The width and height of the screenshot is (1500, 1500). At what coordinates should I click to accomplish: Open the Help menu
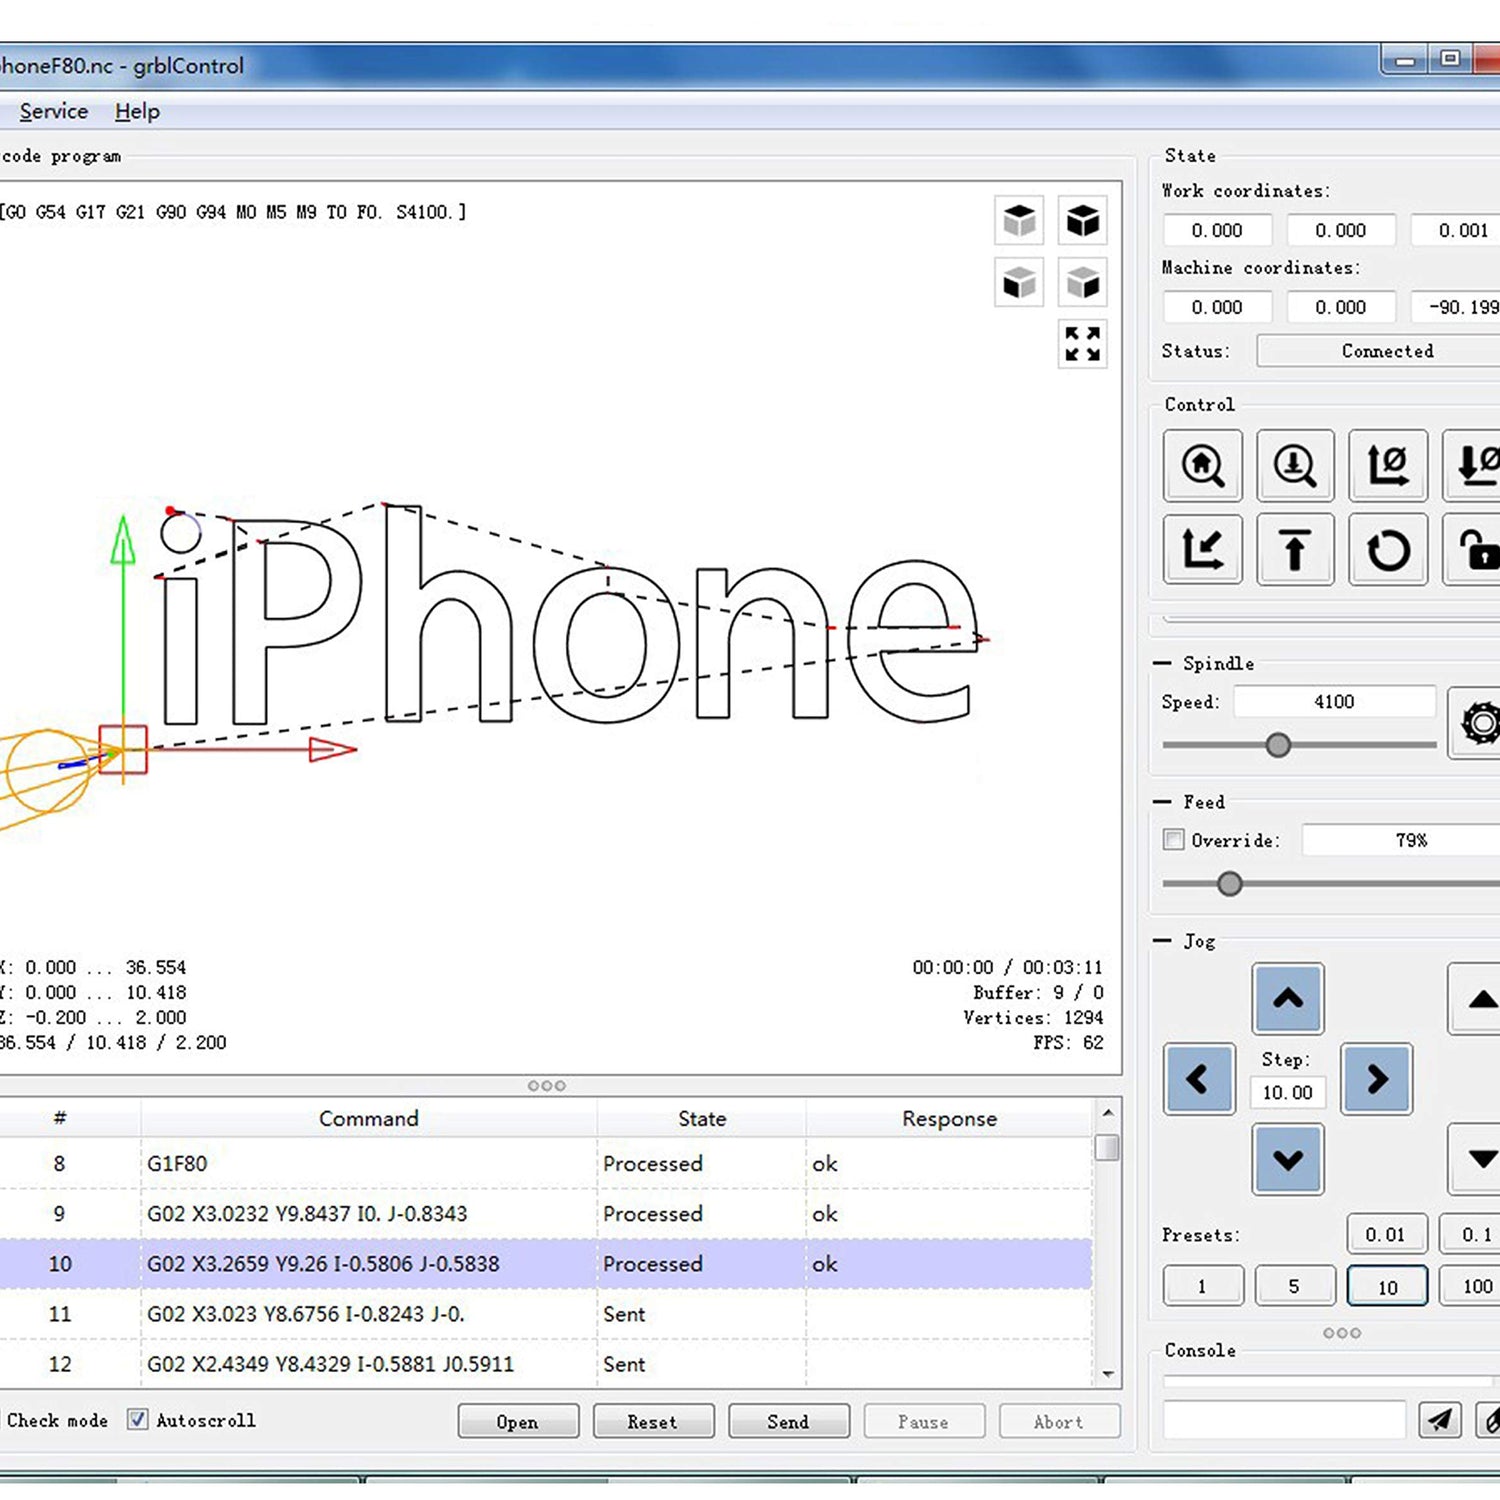coord(137,112)
